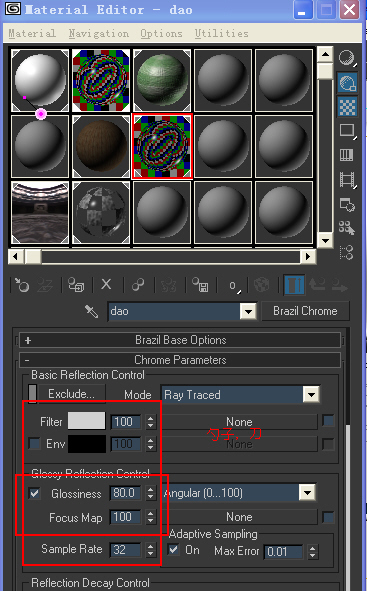The height and width of the screenshot is (591, 367).
Task: Open the Navigation menu
Action: pyautogui.click(x=99, y=34)
